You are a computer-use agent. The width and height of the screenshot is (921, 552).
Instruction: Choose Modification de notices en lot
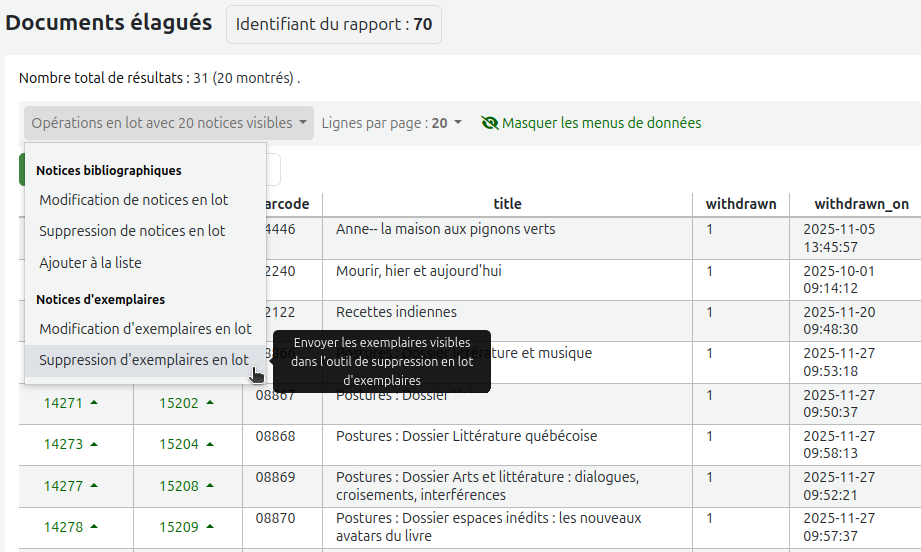133,200
